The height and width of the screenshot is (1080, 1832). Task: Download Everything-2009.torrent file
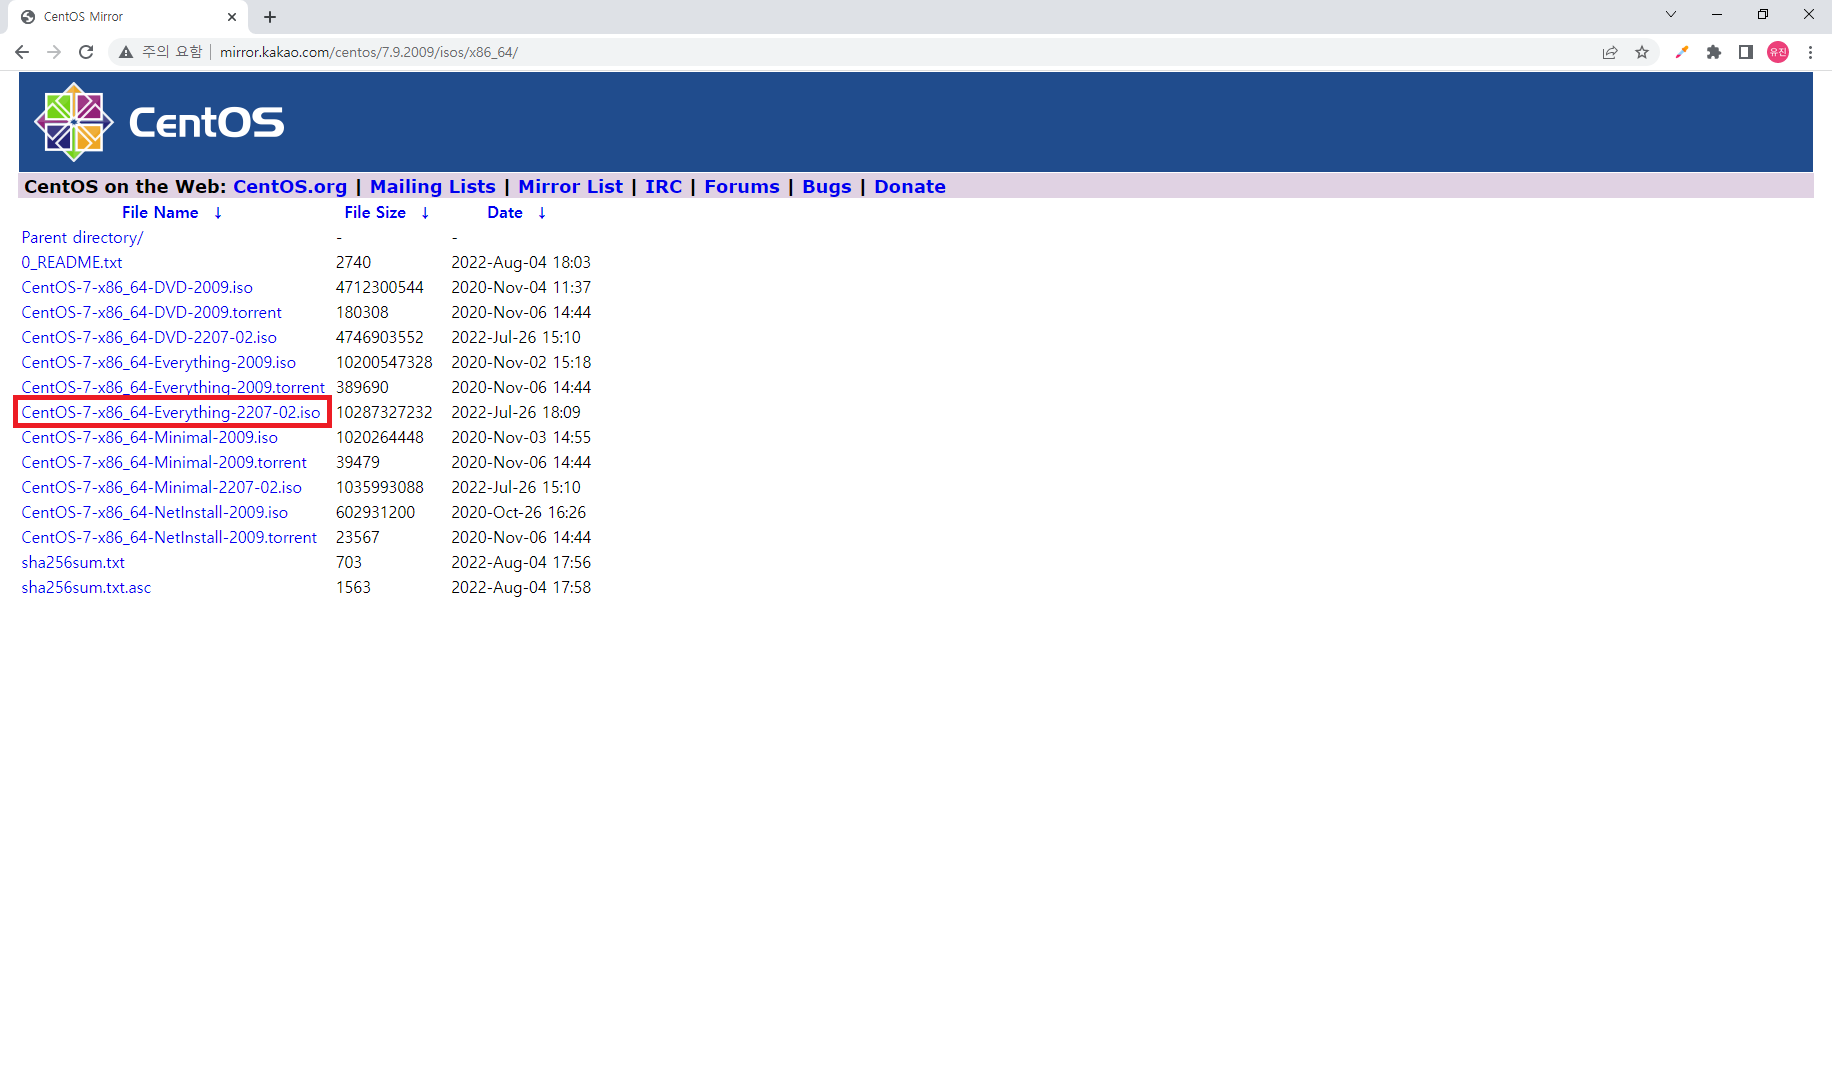[173, 388]
